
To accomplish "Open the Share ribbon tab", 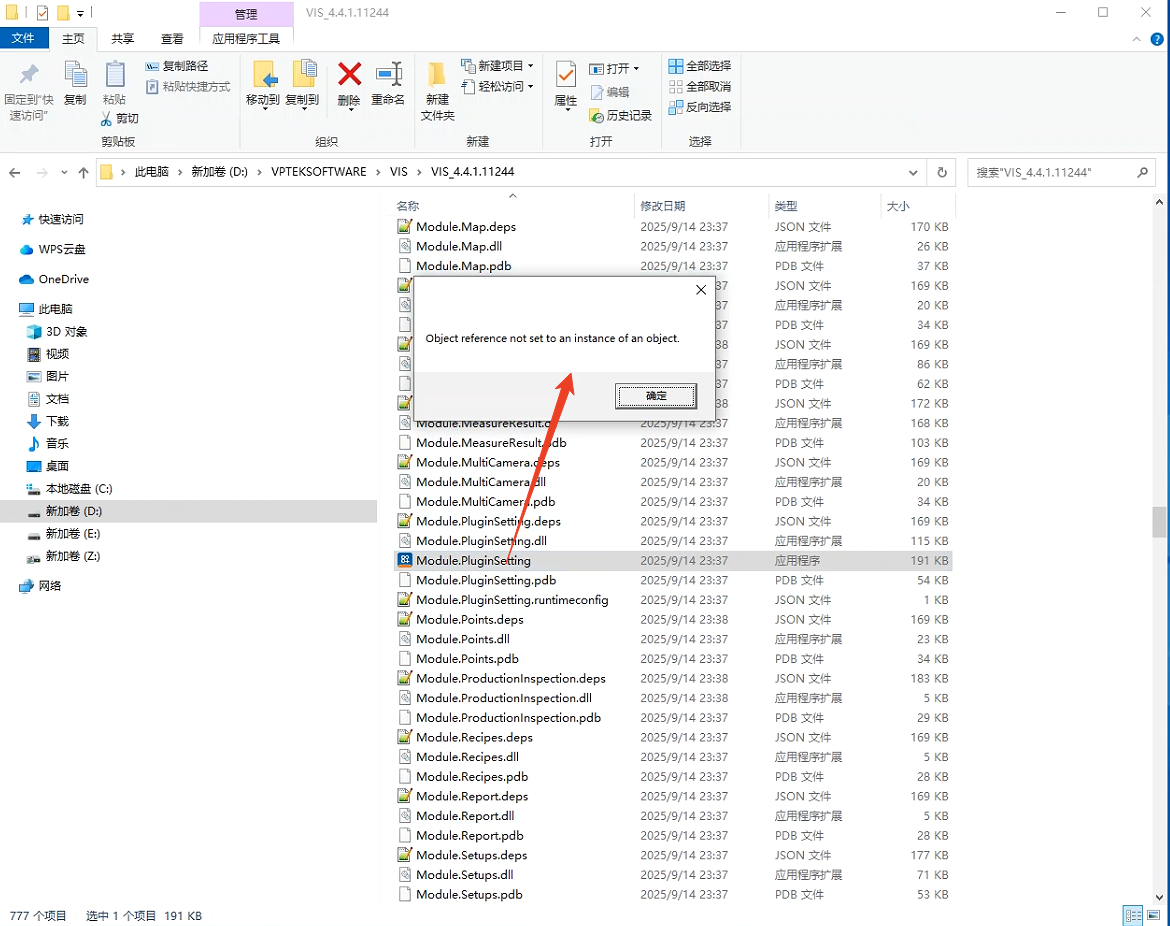I will pos(122,39).
